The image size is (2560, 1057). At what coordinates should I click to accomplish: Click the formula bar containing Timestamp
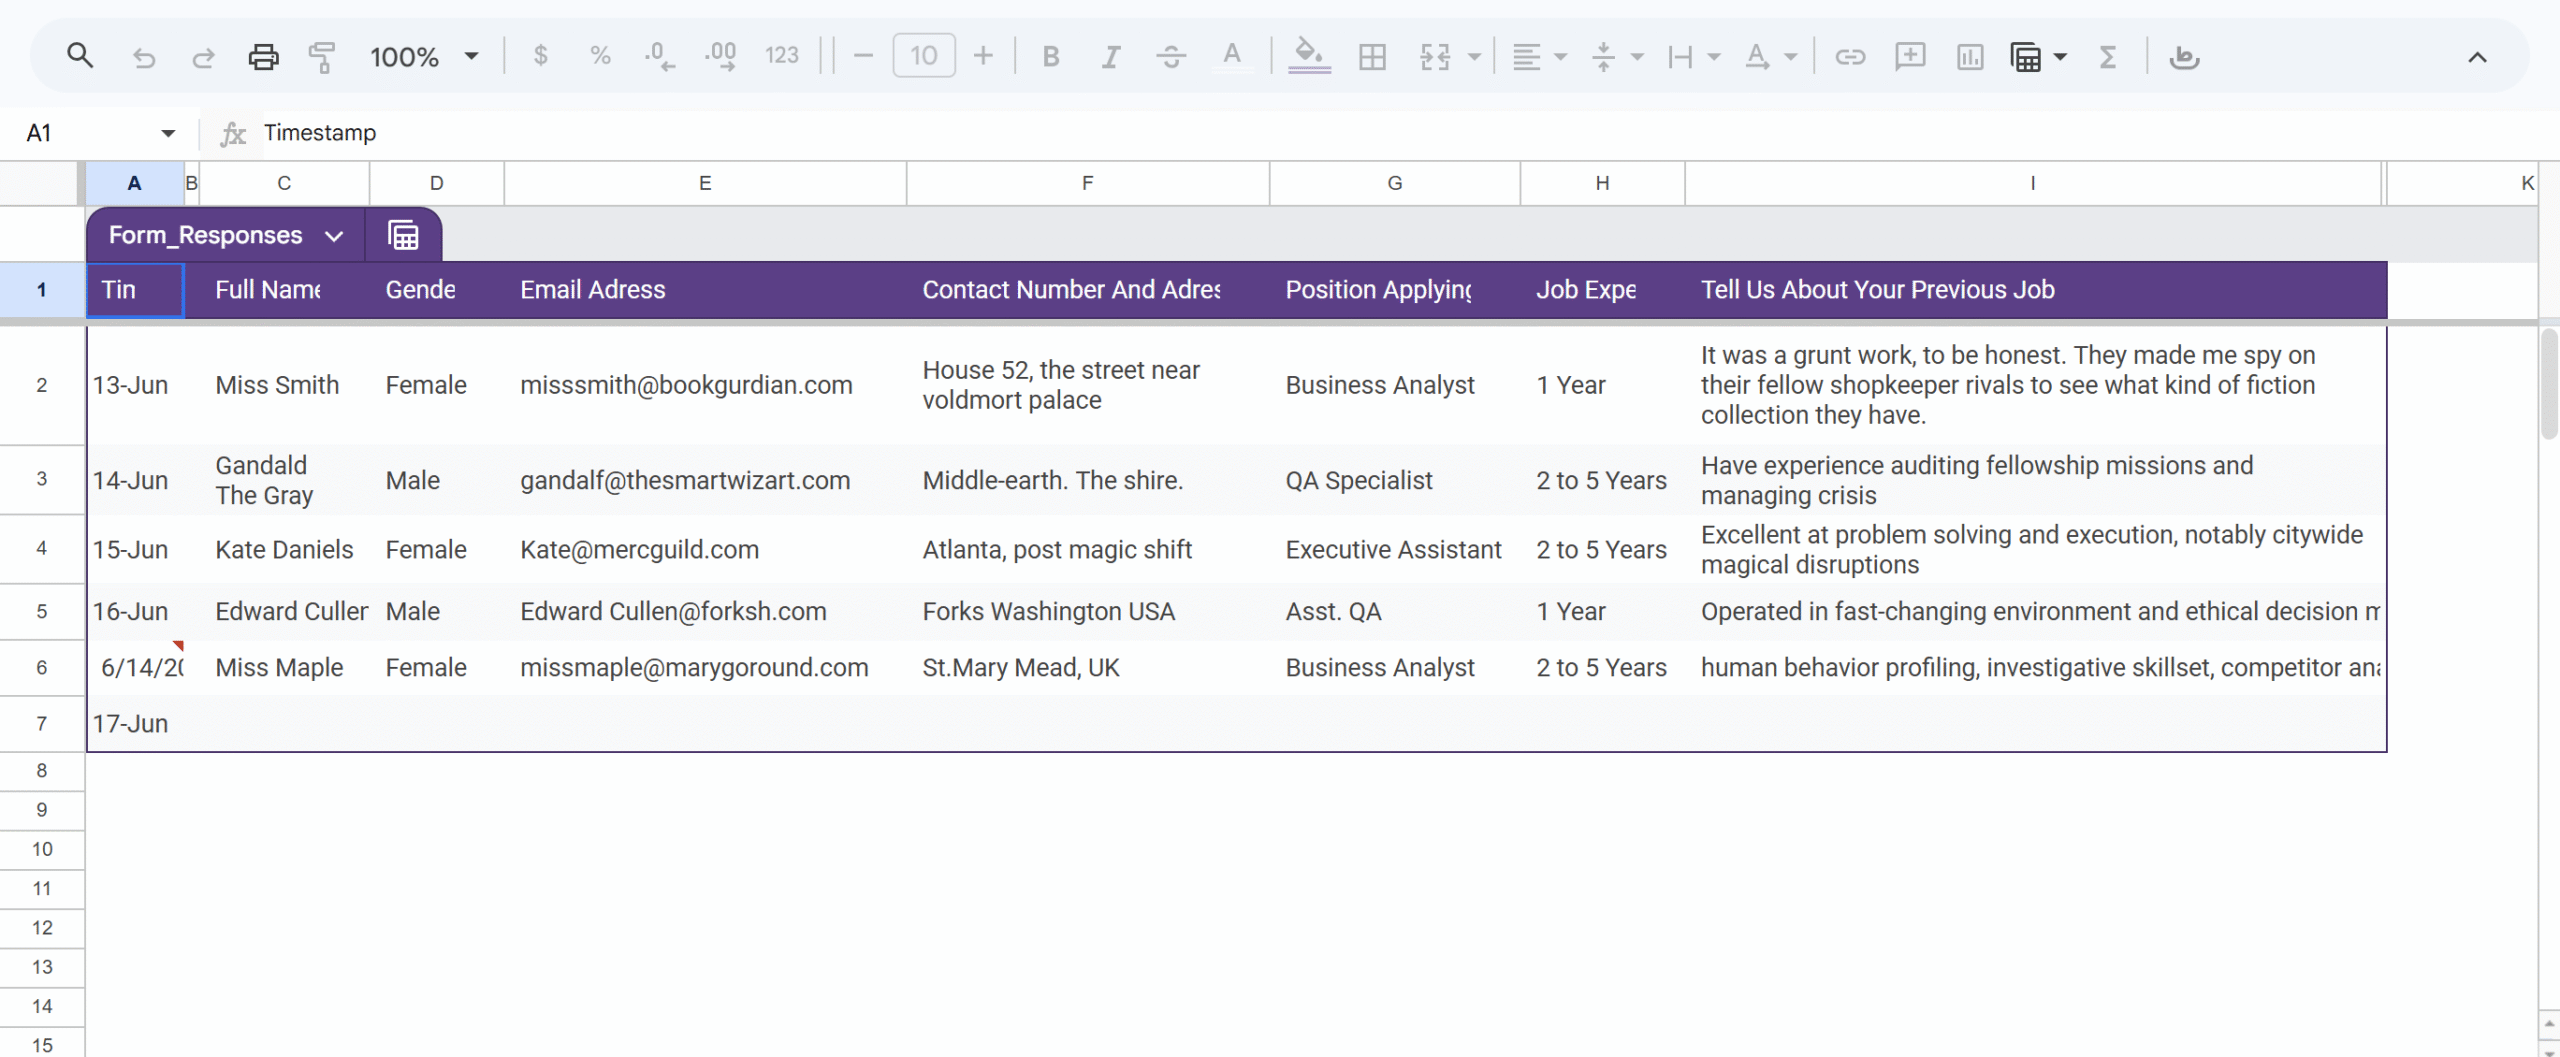click(1400, 133)
